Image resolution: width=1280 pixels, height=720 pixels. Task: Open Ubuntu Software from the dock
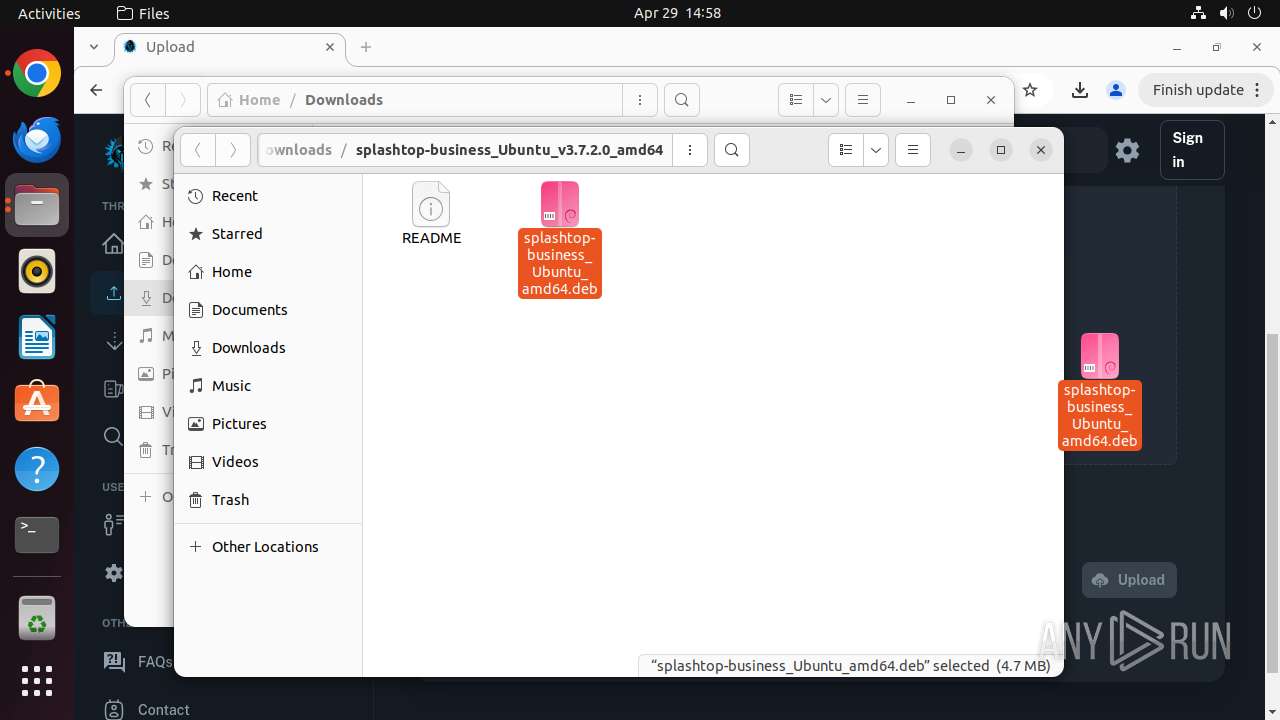coord(37,402)
